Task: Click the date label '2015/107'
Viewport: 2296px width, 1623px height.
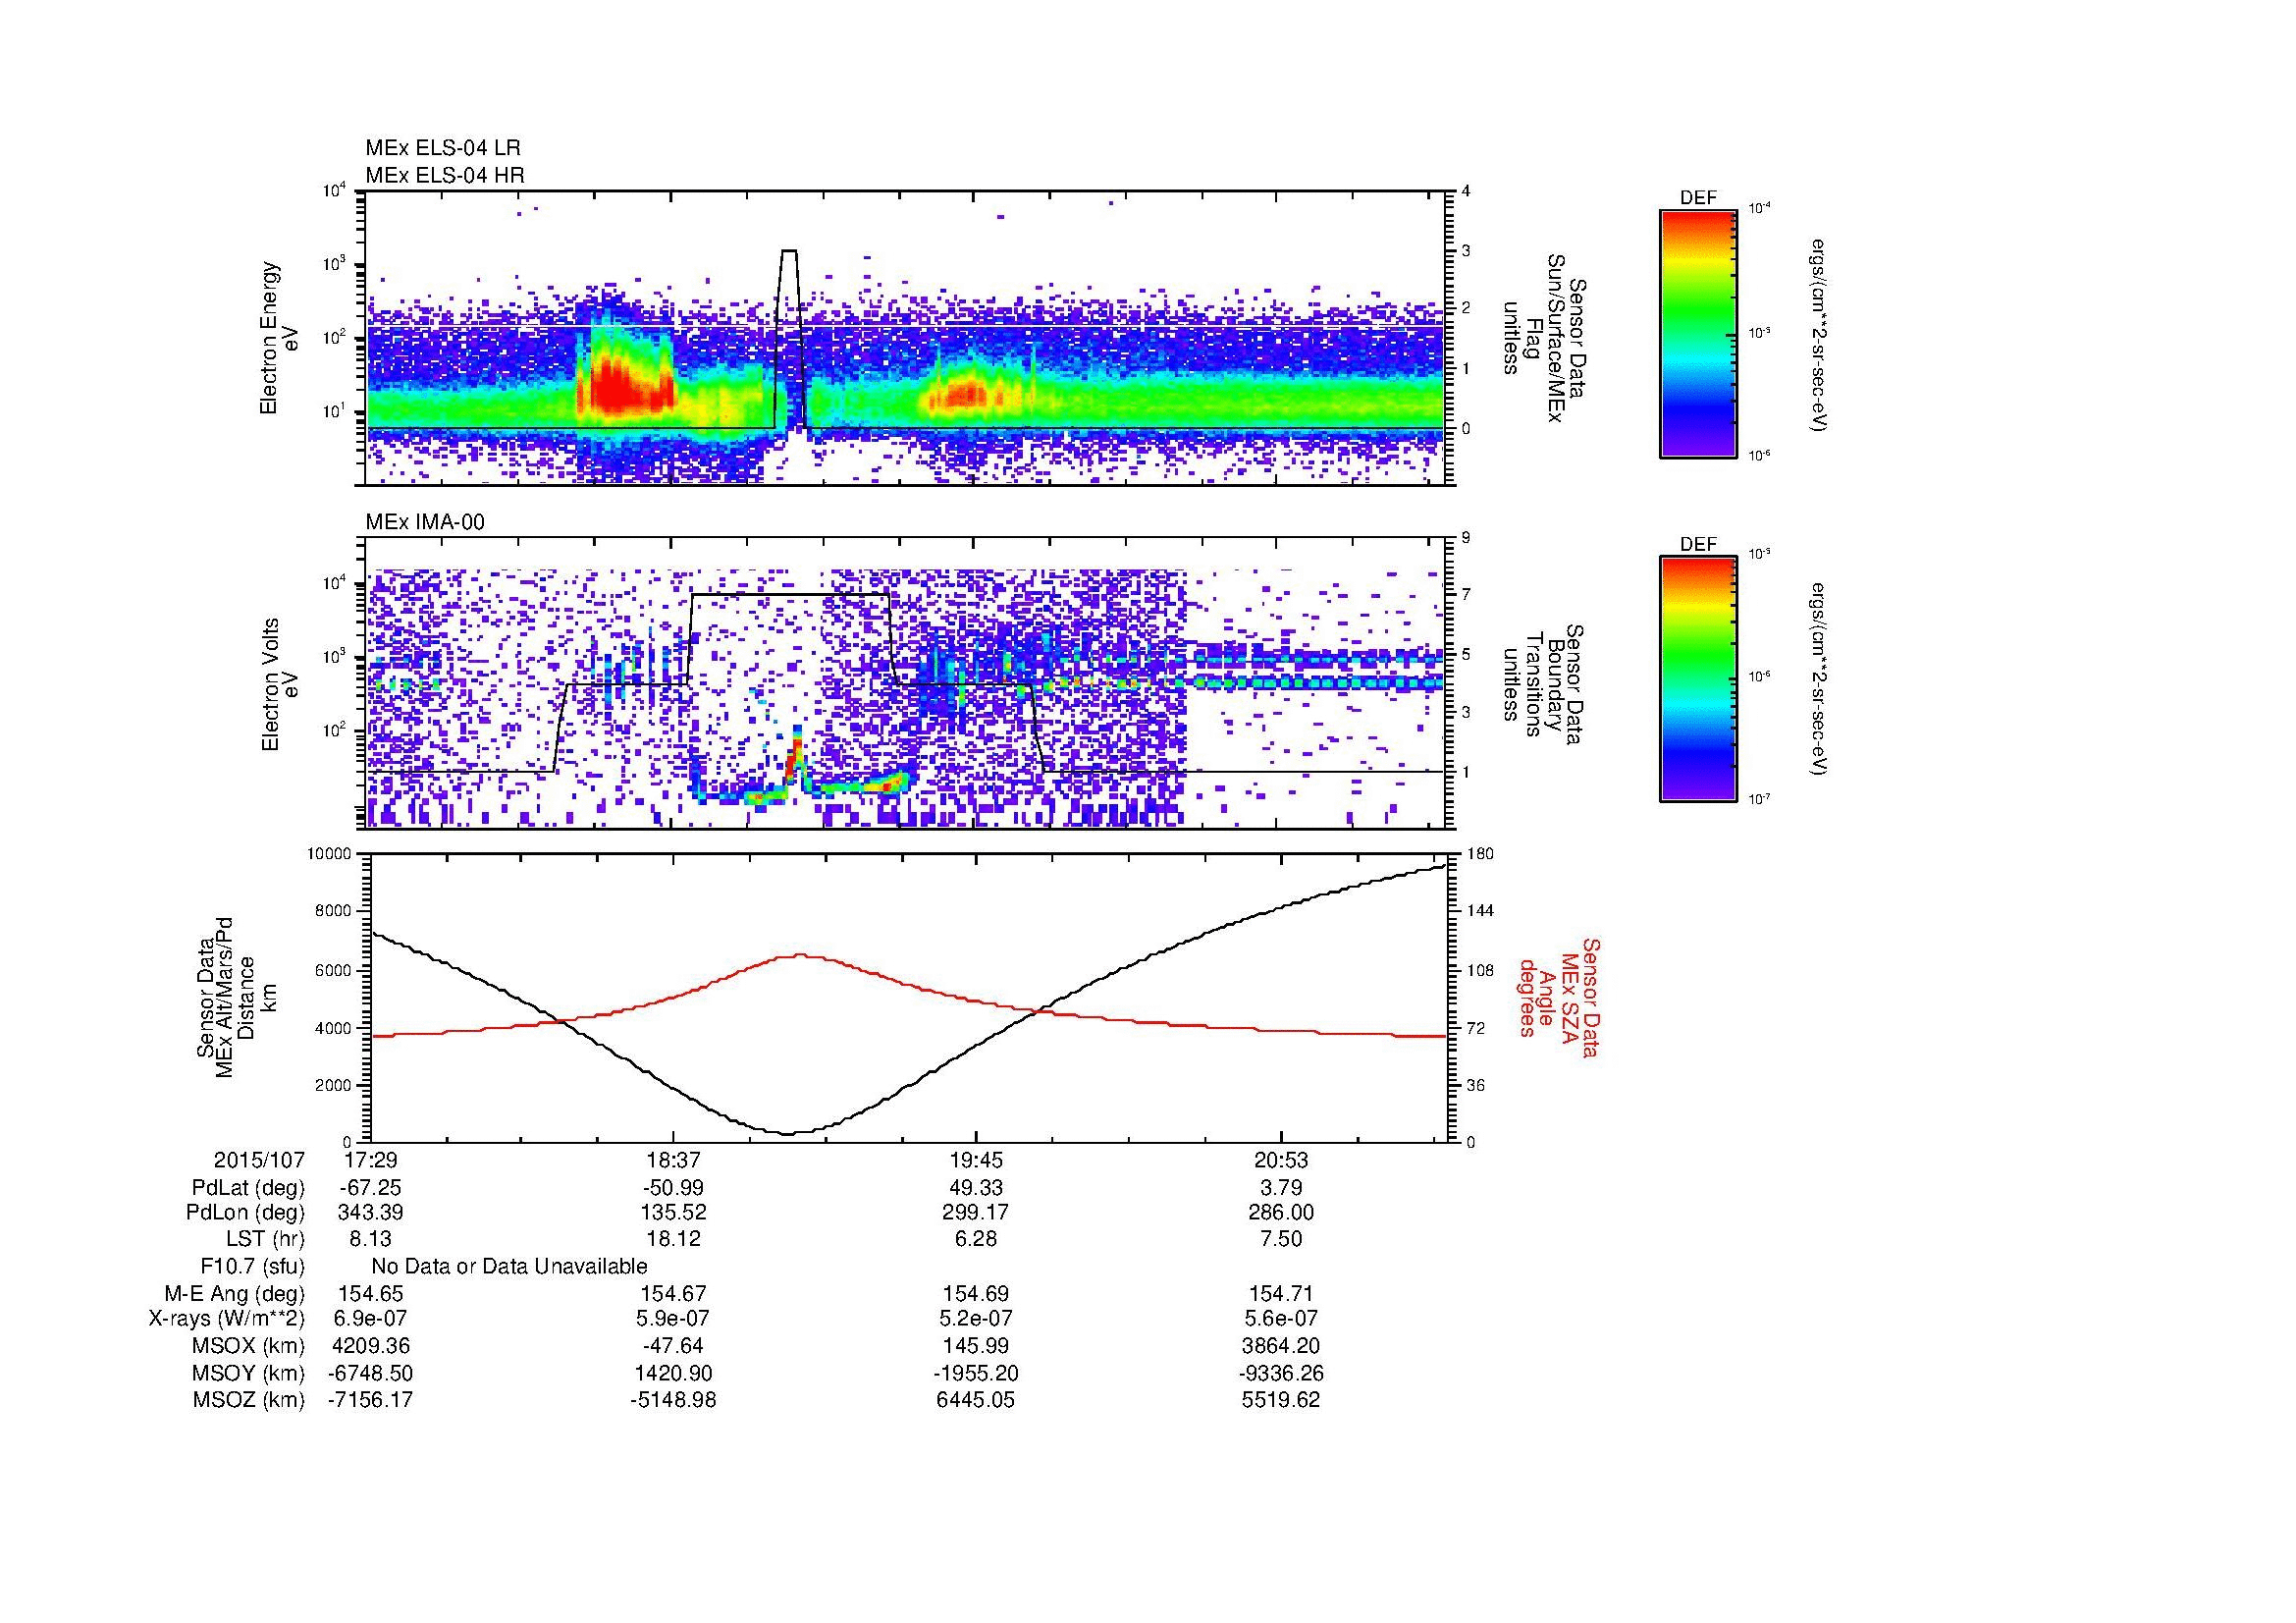Action: (x=259, y=1160)
